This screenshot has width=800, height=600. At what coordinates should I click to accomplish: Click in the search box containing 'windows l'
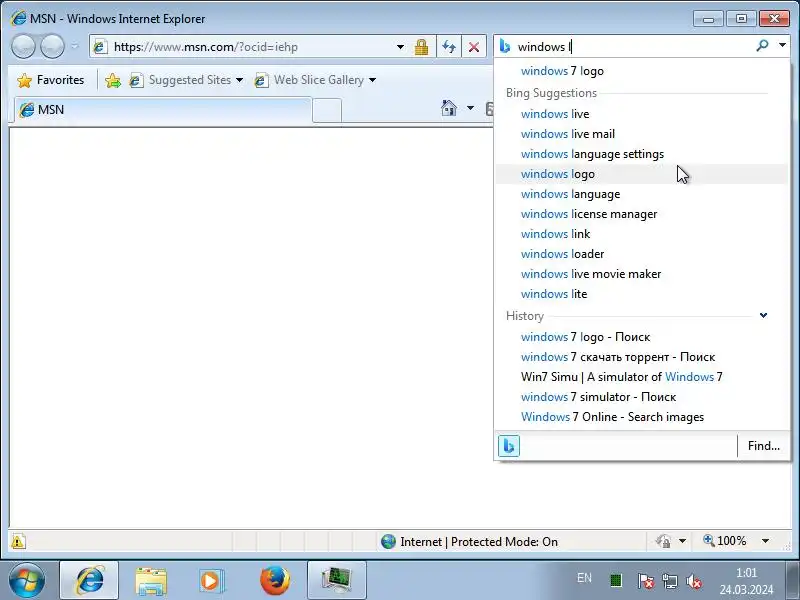633,47
